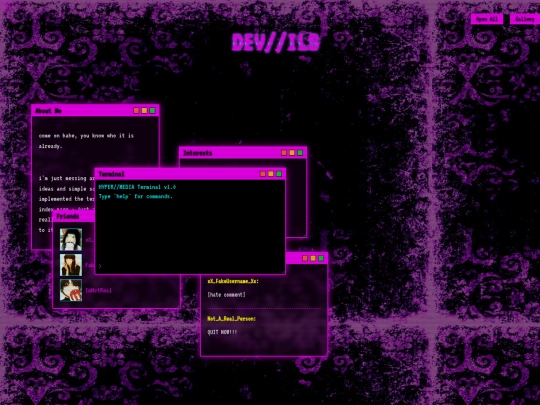Select the 'QUIT NOW!!!' comment text

click(222, 332)
